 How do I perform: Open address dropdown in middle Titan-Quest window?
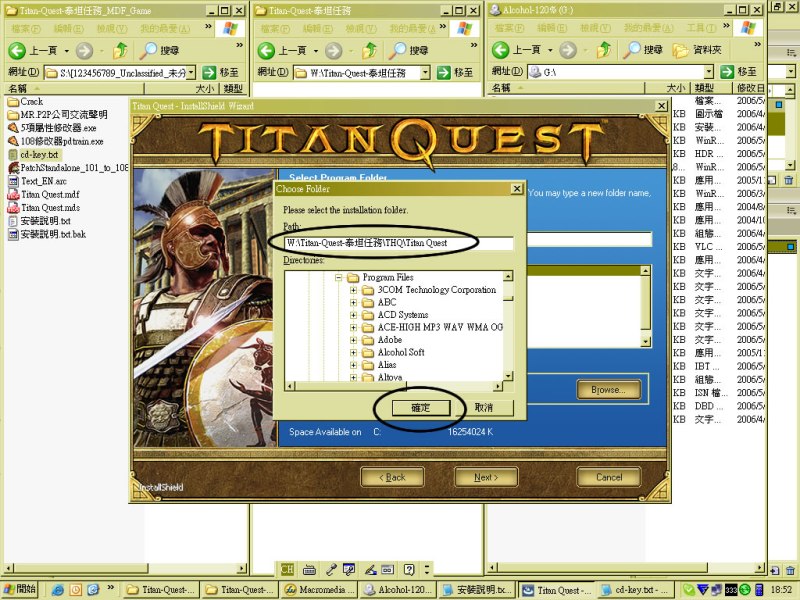[x=425, y=73]
